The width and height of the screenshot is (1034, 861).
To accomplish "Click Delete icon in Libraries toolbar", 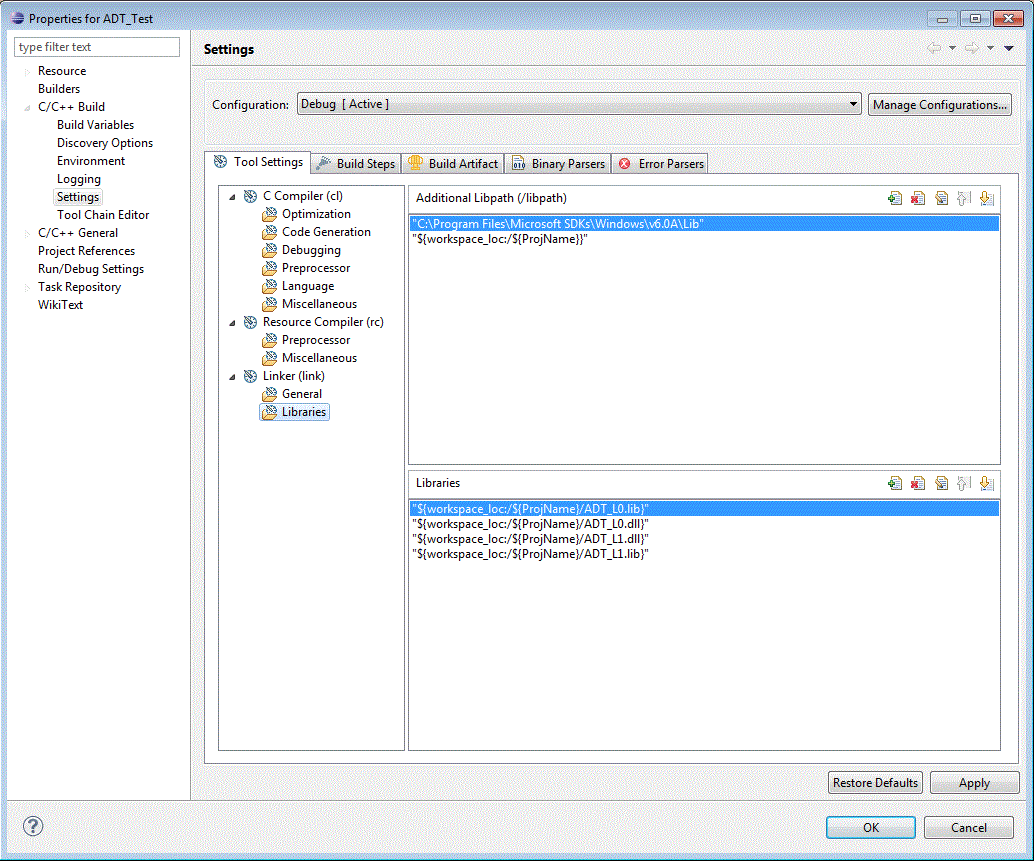I will [918, 484].
